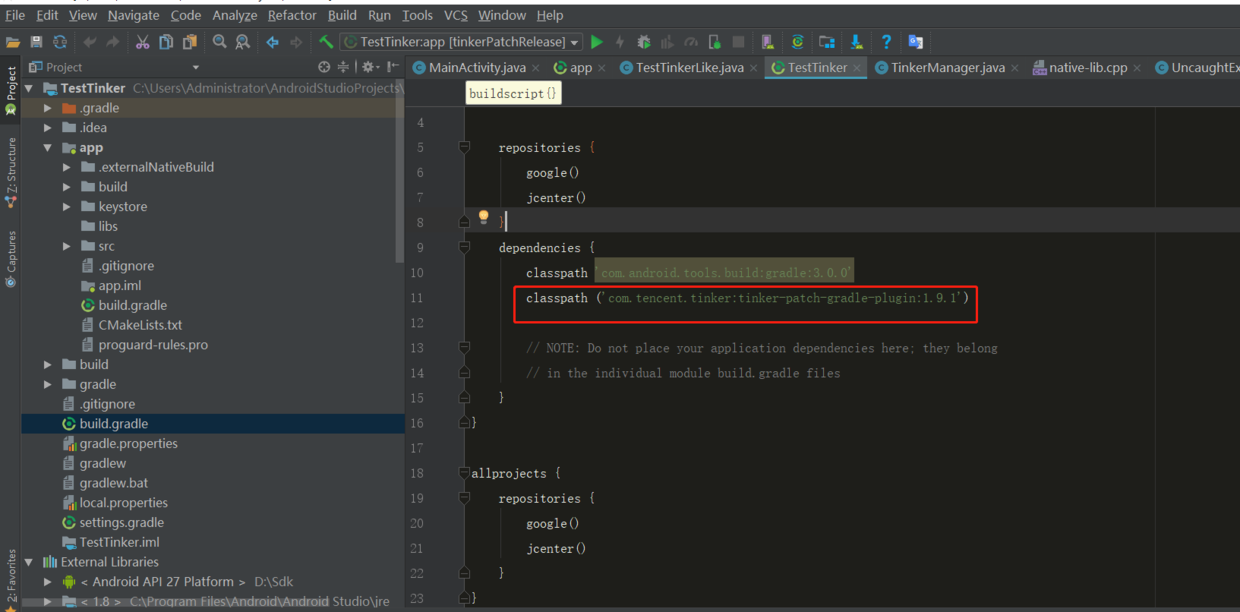Expand the .gradle folder in tree
Viewport: 1240px width, 612px height.
(48, 108)
